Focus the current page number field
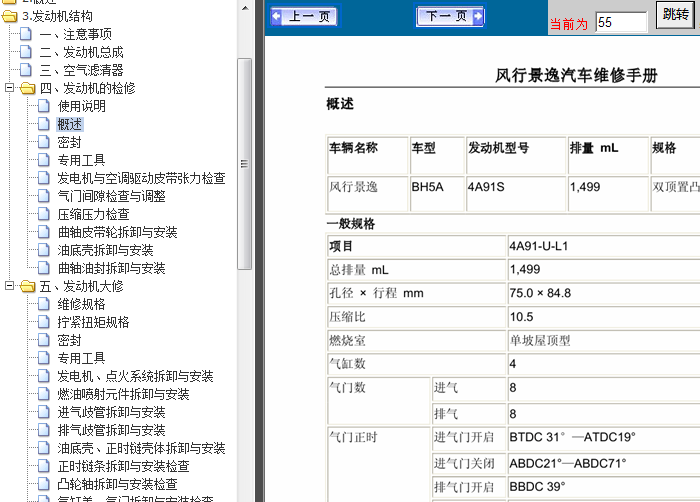 click(x=621, y=22)
